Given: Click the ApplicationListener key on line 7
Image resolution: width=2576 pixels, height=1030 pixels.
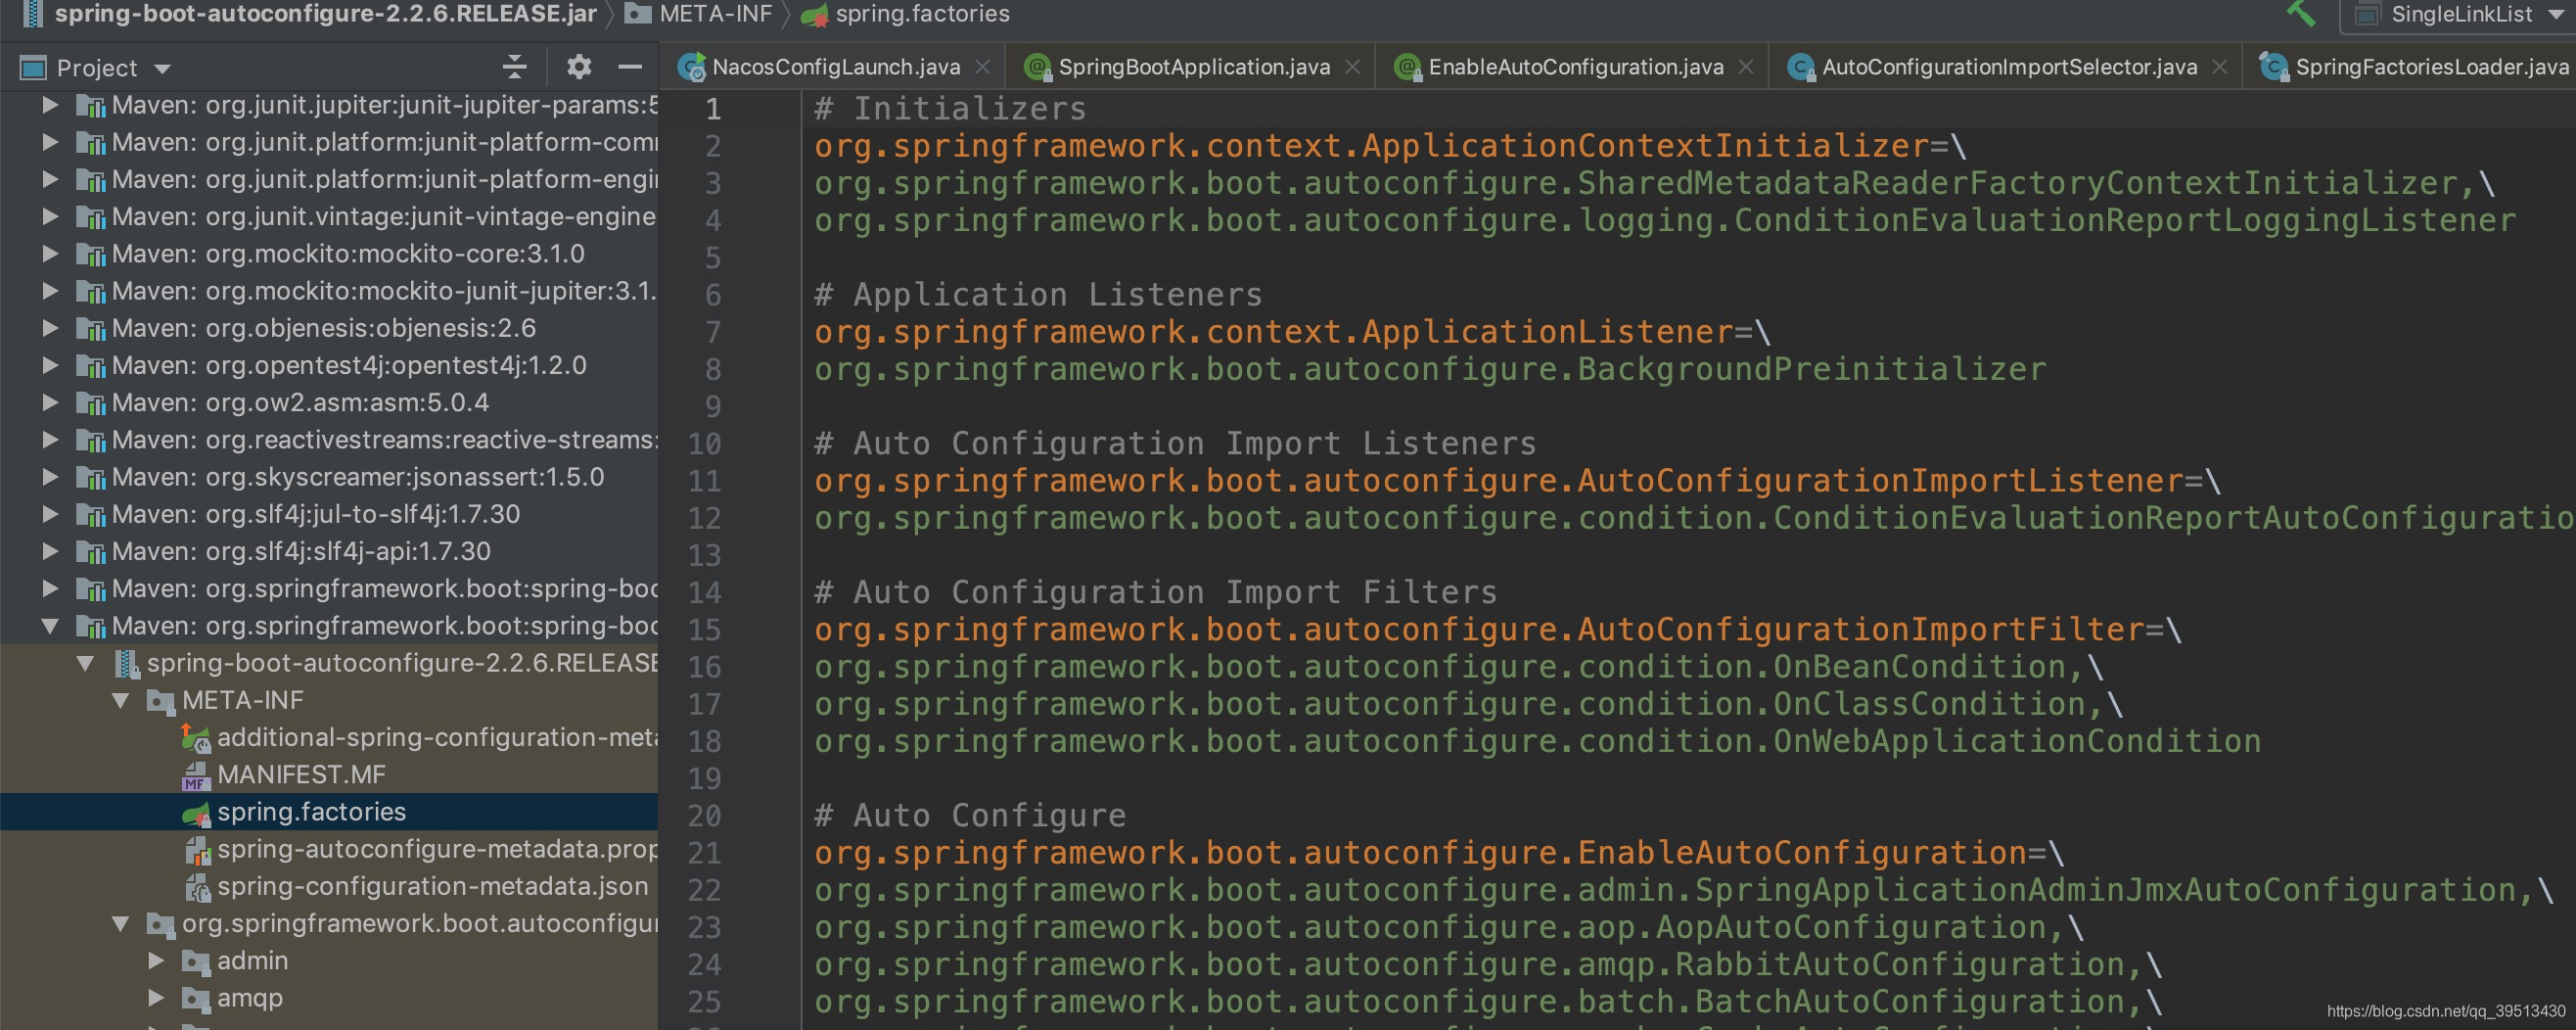Looking at the screenshot, I should 1273,332.
